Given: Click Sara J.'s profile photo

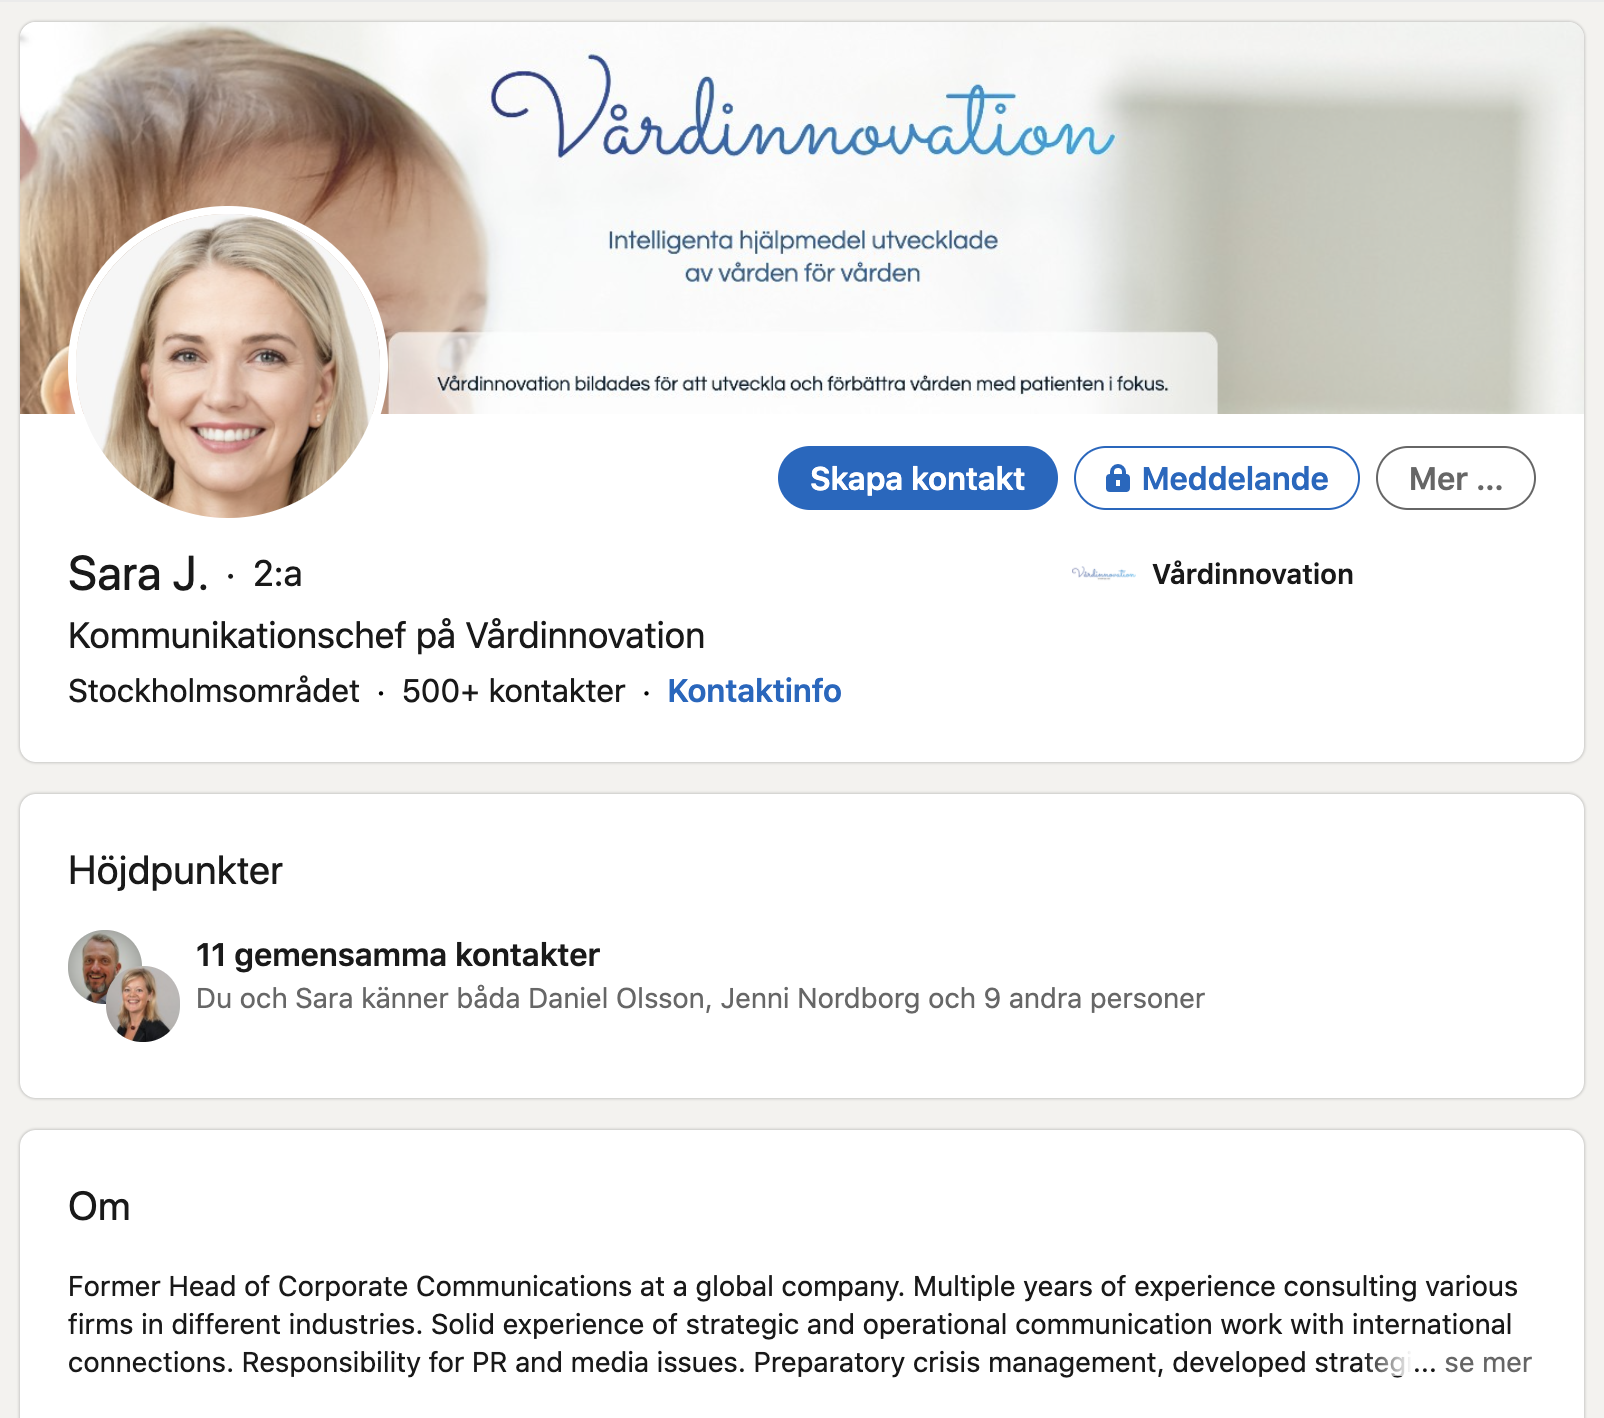Looking at the screenshot, I should 229,362.
